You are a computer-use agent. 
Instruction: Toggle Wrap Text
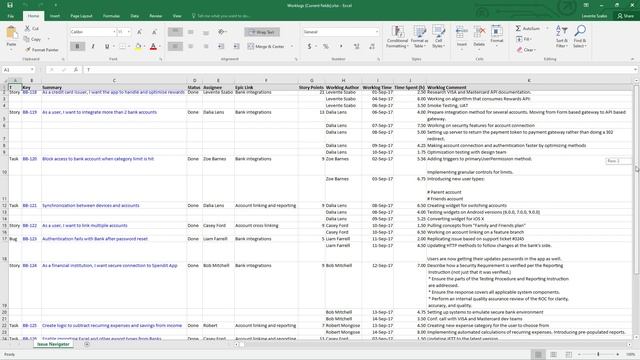click(262, 32)
